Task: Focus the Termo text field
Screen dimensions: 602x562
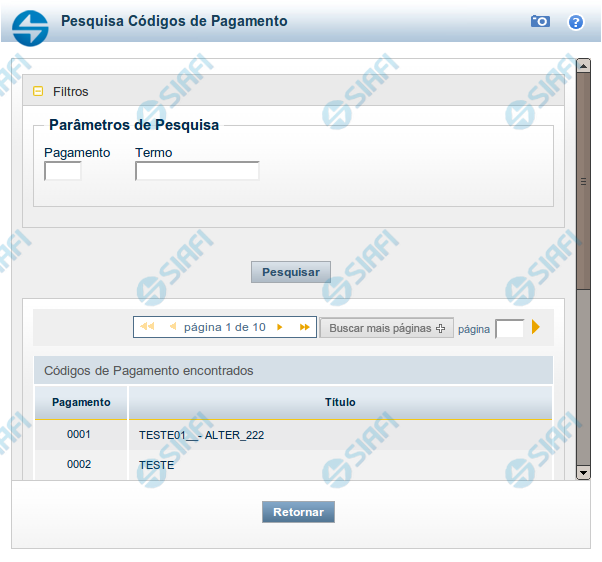Action: (197, 171)
